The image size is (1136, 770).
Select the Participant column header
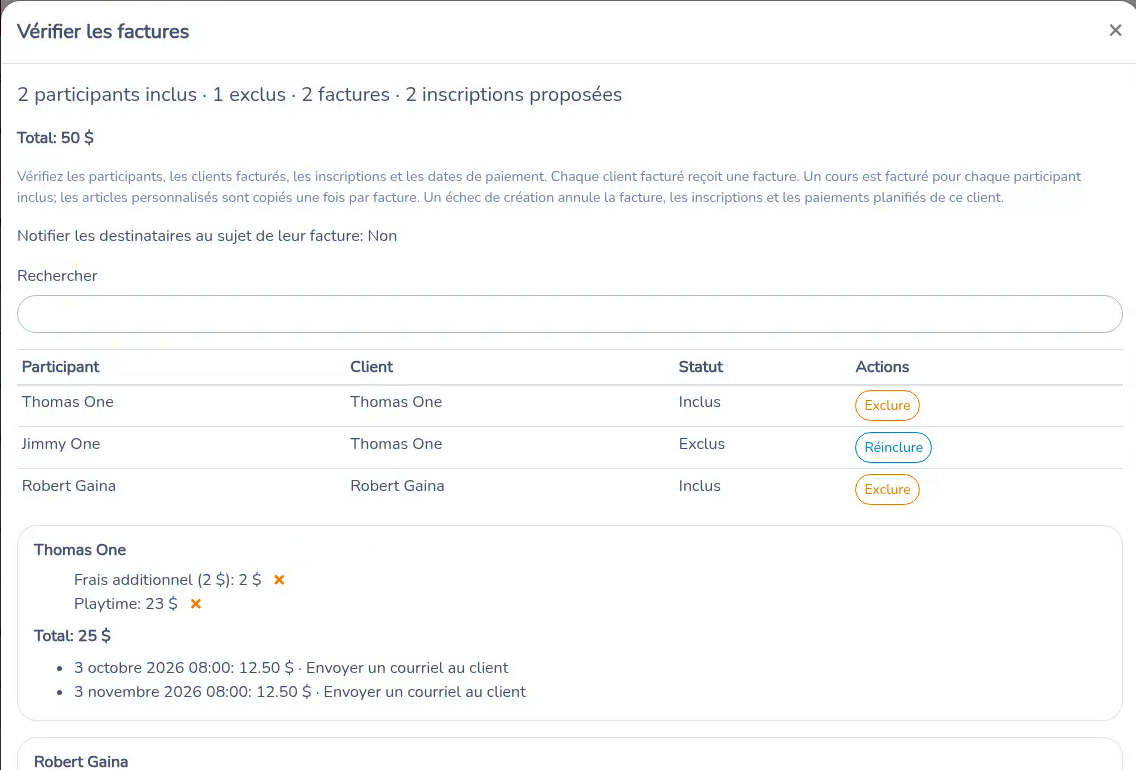pos(60,367)
